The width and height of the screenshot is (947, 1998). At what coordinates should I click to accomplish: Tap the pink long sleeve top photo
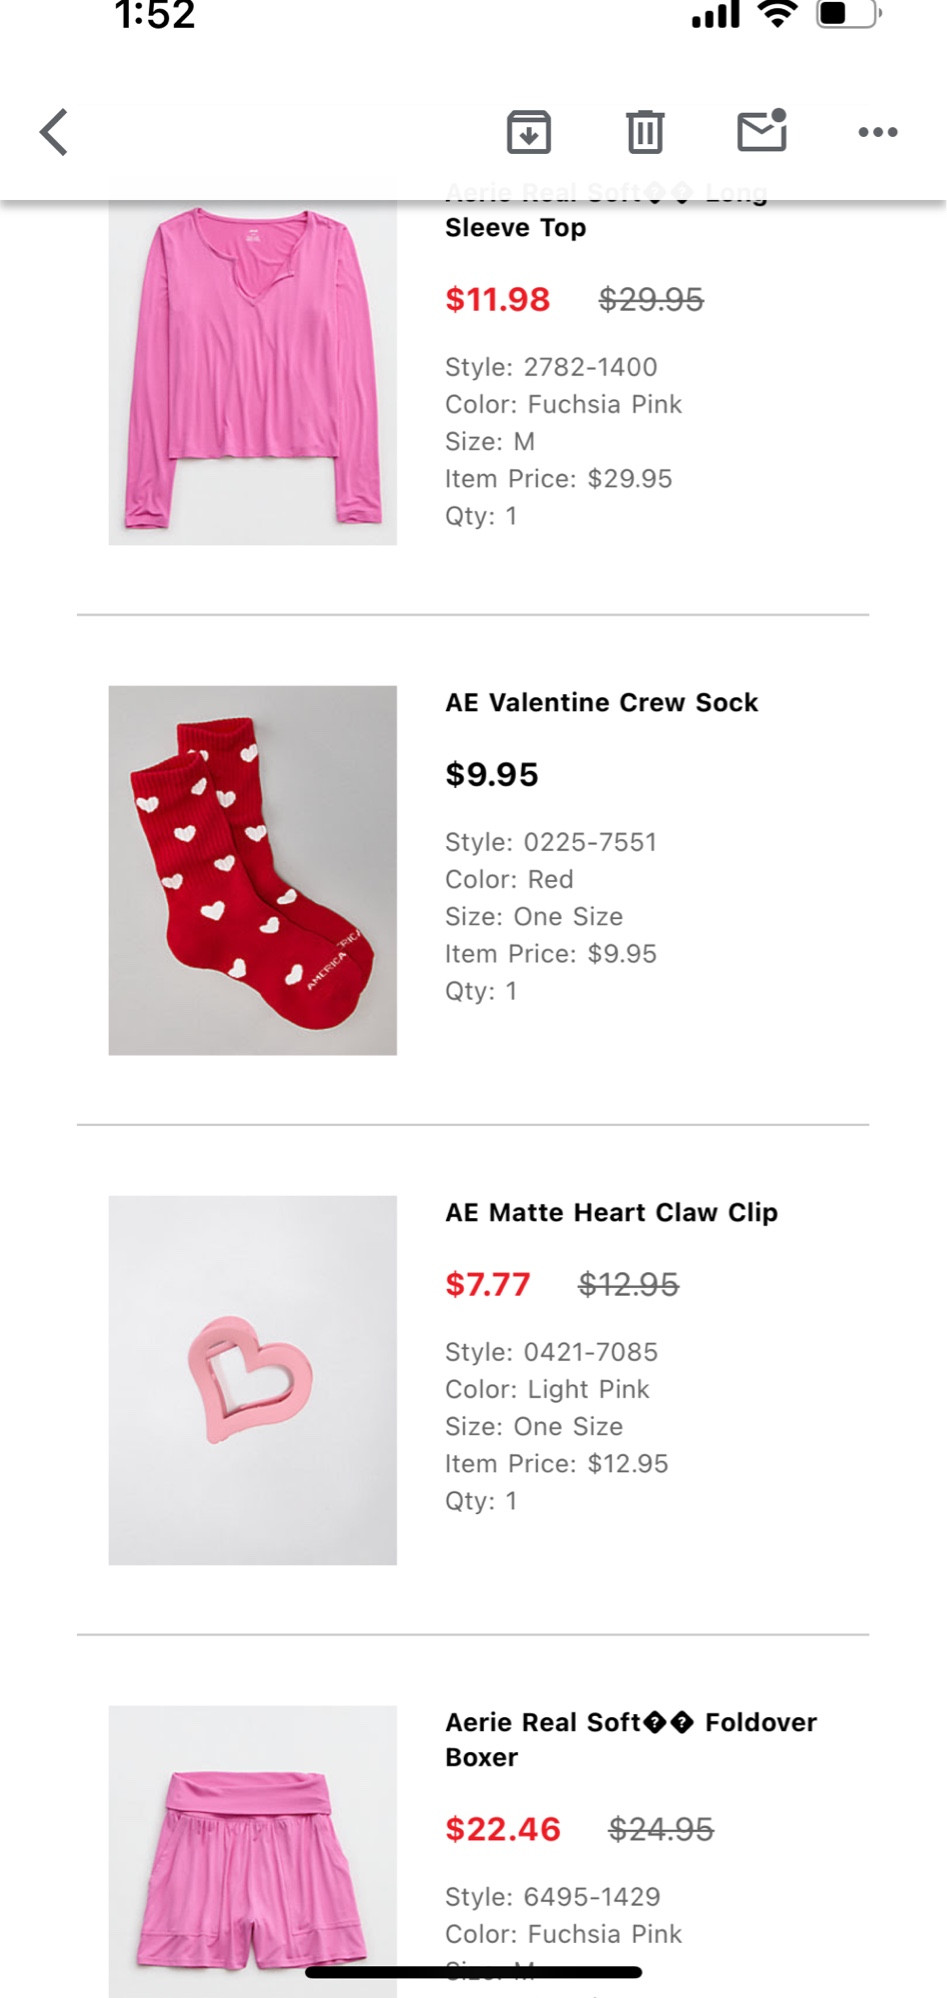[253, 370]
